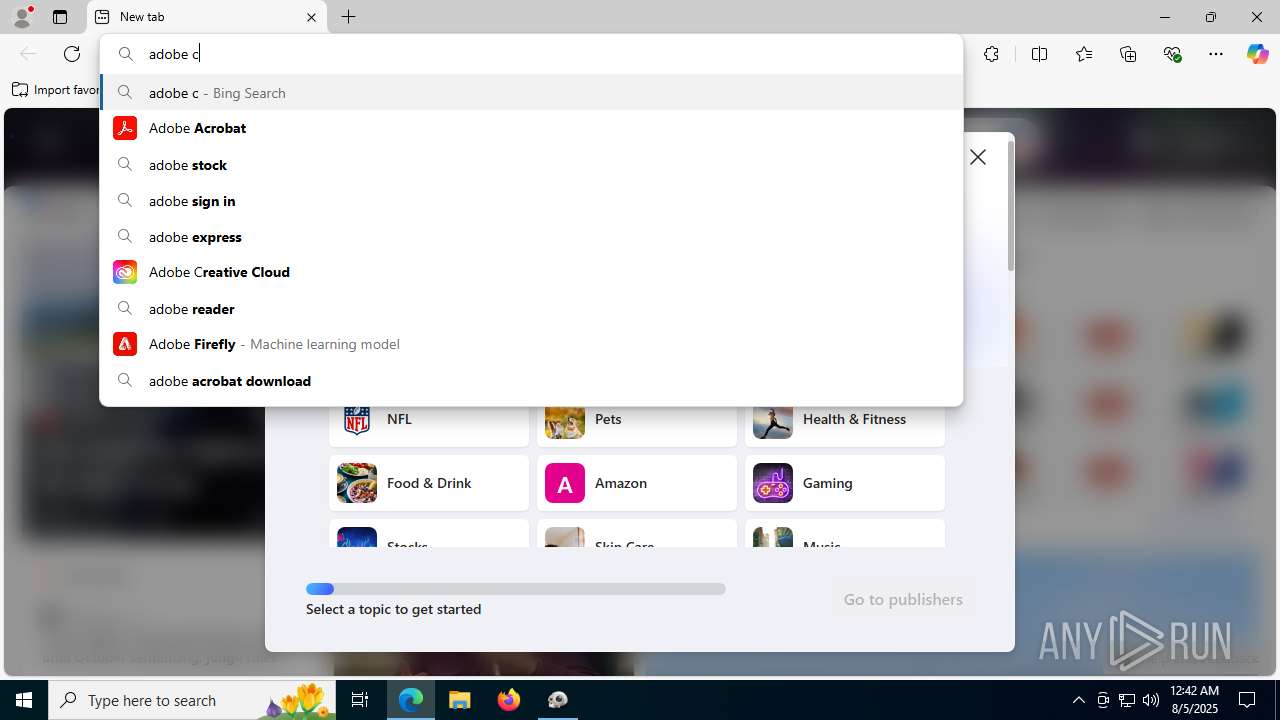
Task: Pick the "adobe stock" suggestion
Action: [531, 165]
